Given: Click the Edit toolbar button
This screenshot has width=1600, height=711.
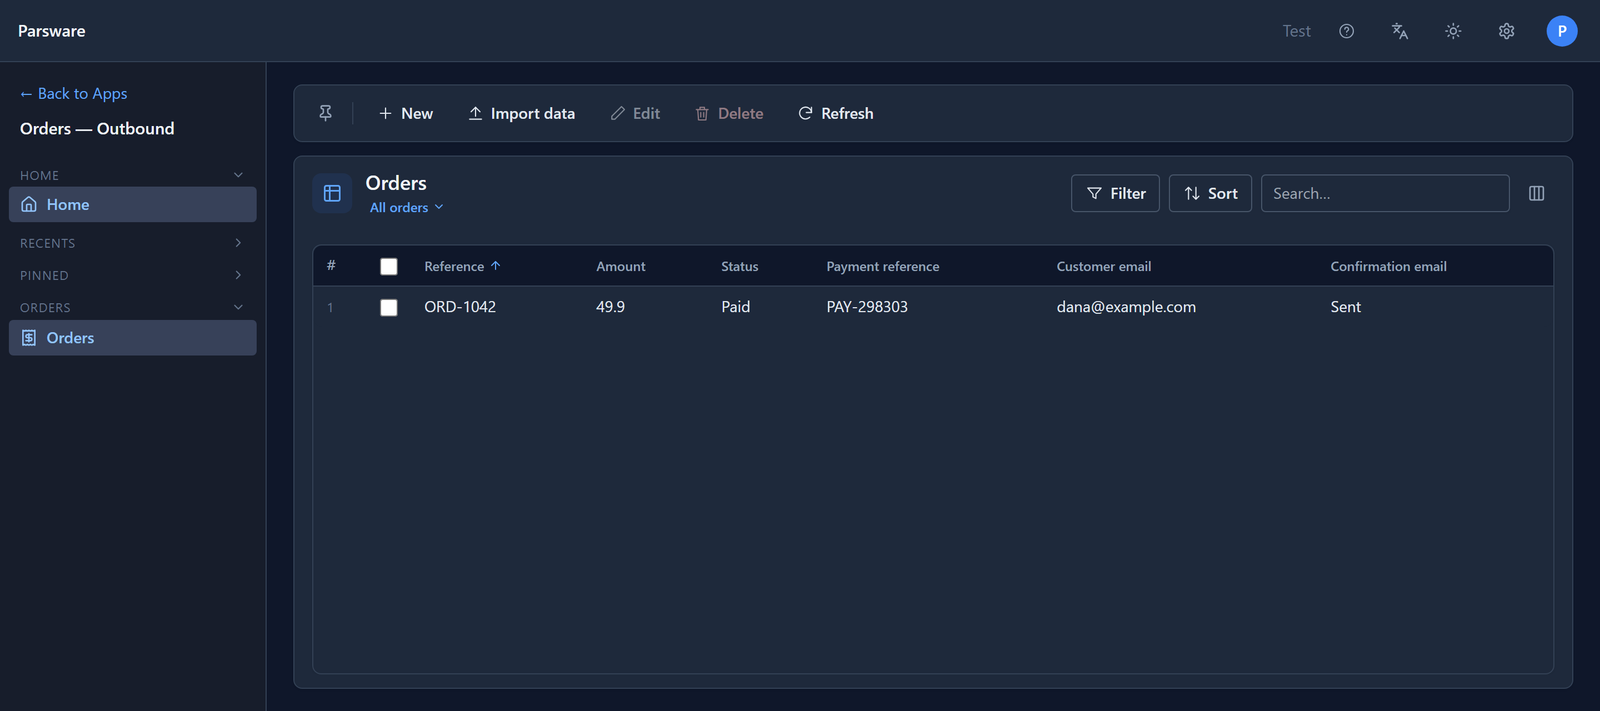Looking at the screenshot, I should 635,113.
